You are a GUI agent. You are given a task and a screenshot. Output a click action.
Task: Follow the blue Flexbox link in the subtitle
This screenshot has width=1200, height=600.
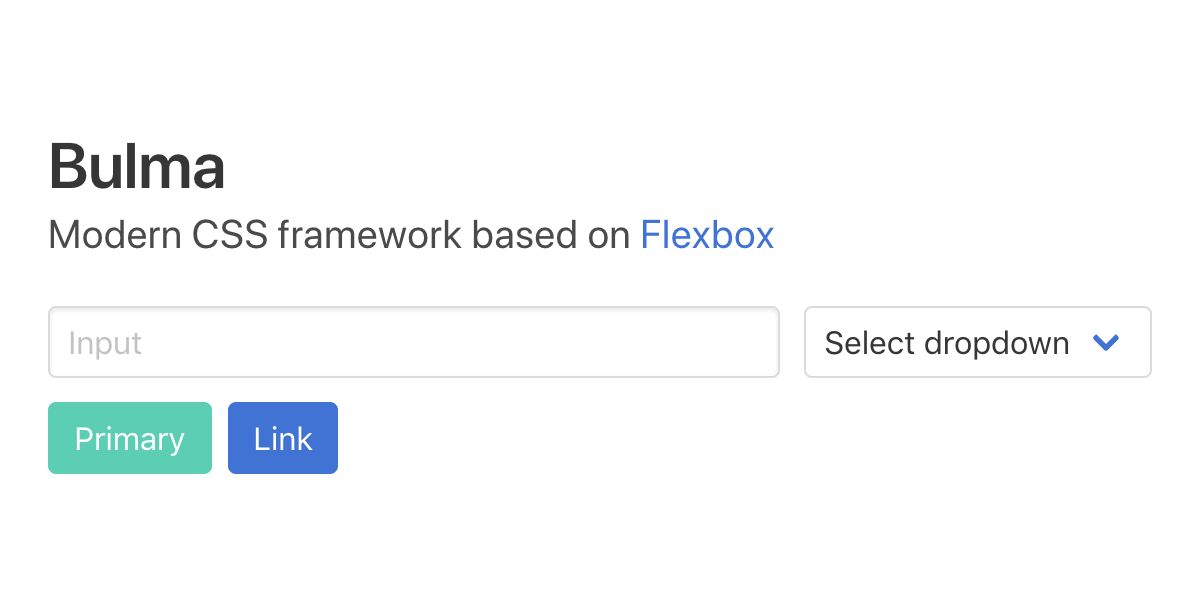(x=707, y=235)
